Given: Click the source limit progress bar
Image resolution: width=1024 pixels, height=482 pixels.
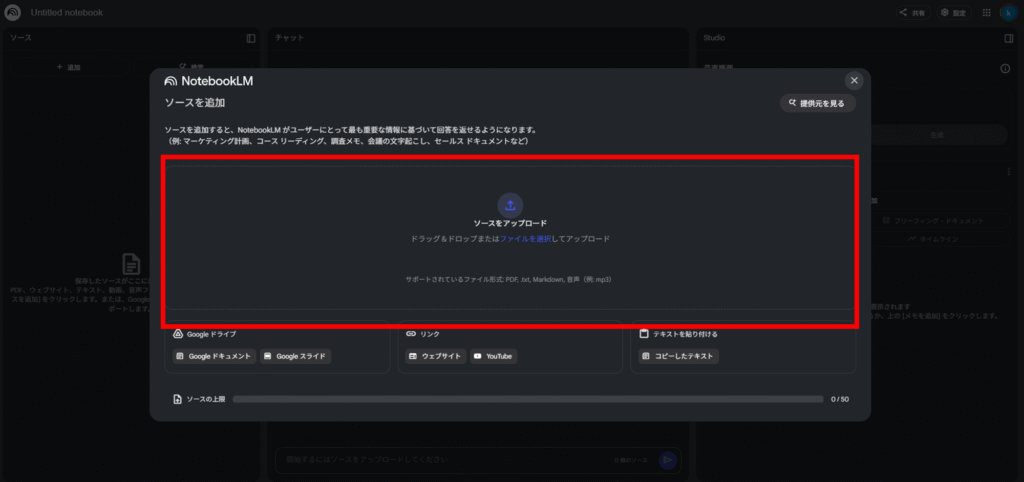Looking at the screenshot, I should coord(528,399).
